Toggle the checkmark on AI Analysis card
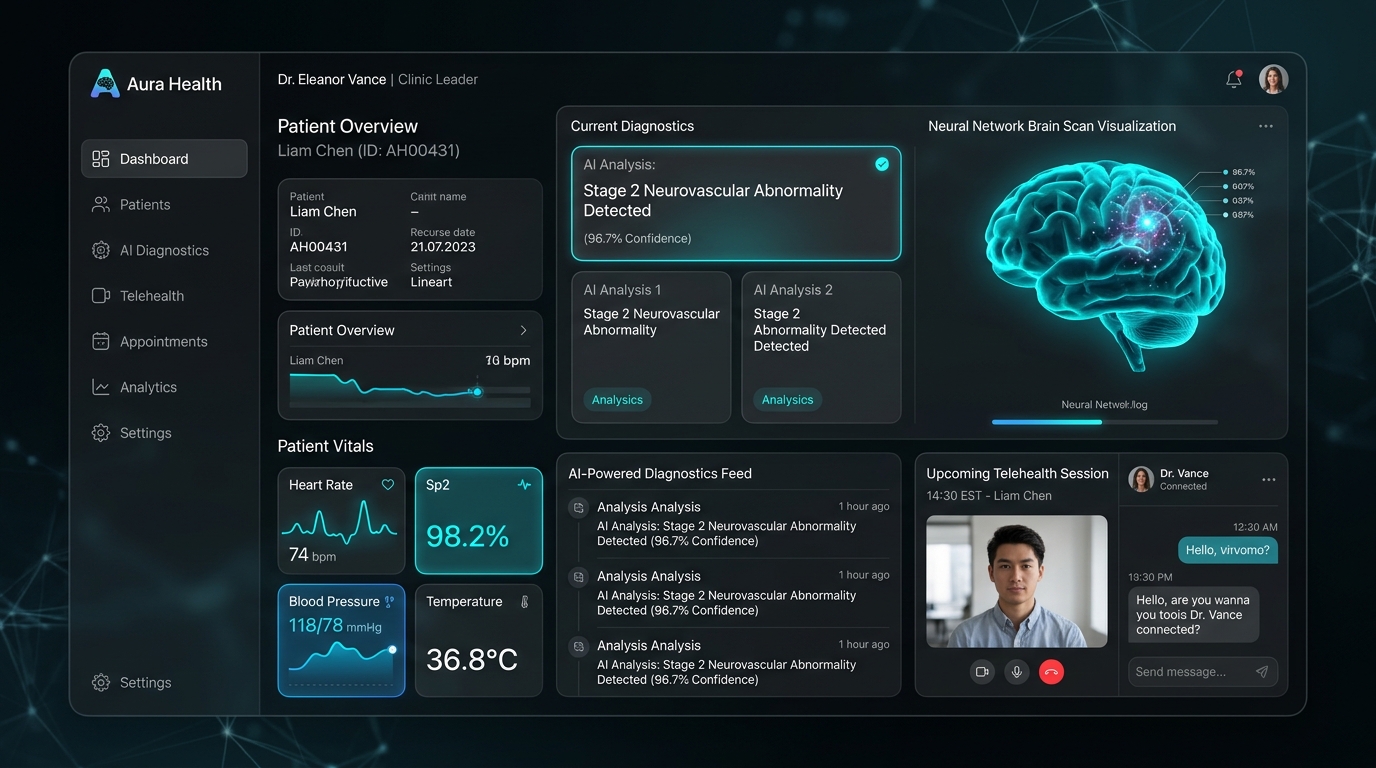The width and height of the screenshot is (1376, 768). (x=882, y=165)
